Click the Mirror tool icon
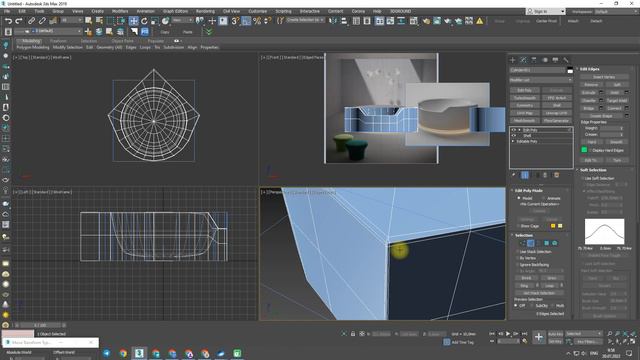Viewport: 640px width, 360px height. [x=333, y=21]
